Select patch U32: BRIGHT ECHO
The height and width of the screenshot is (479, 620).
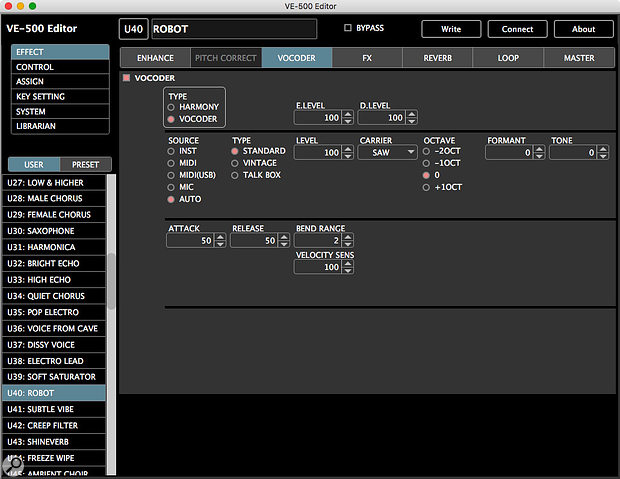[x=54, y=263]
